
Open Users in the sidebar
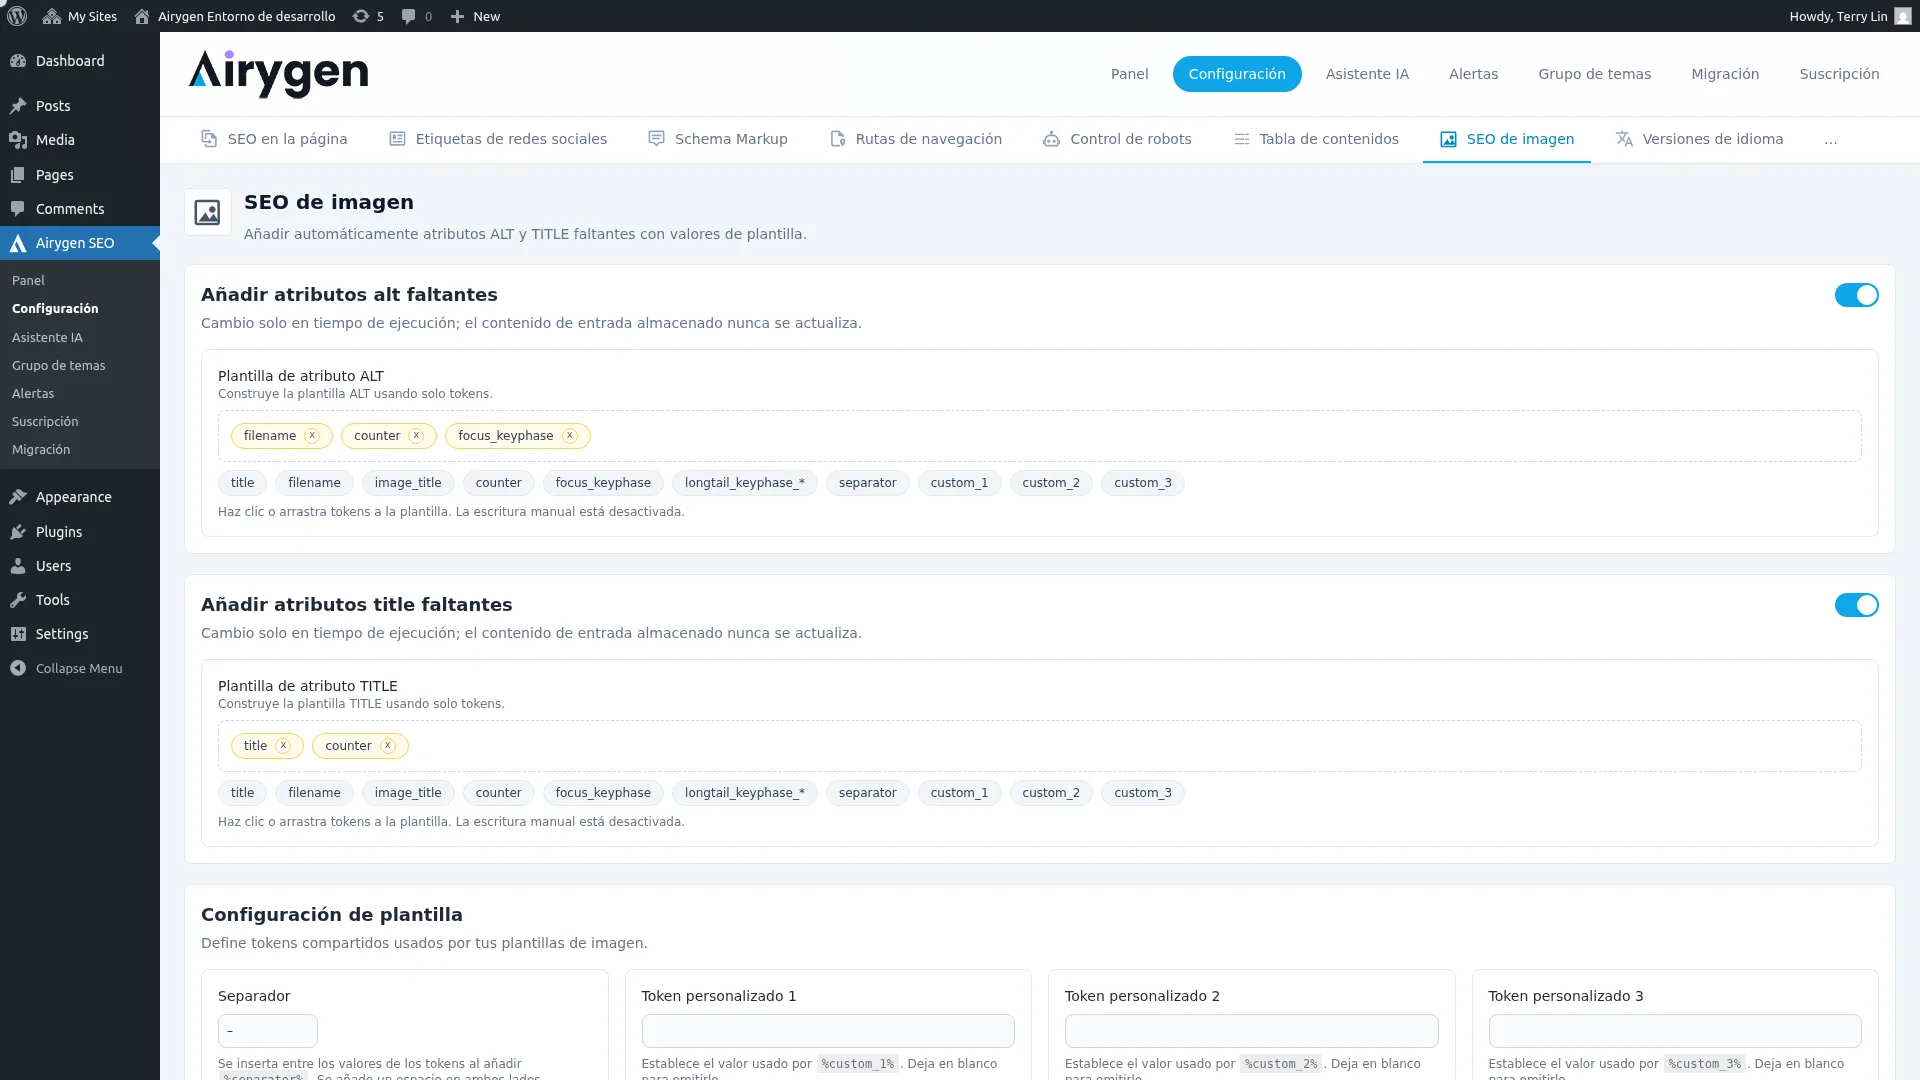80,566
